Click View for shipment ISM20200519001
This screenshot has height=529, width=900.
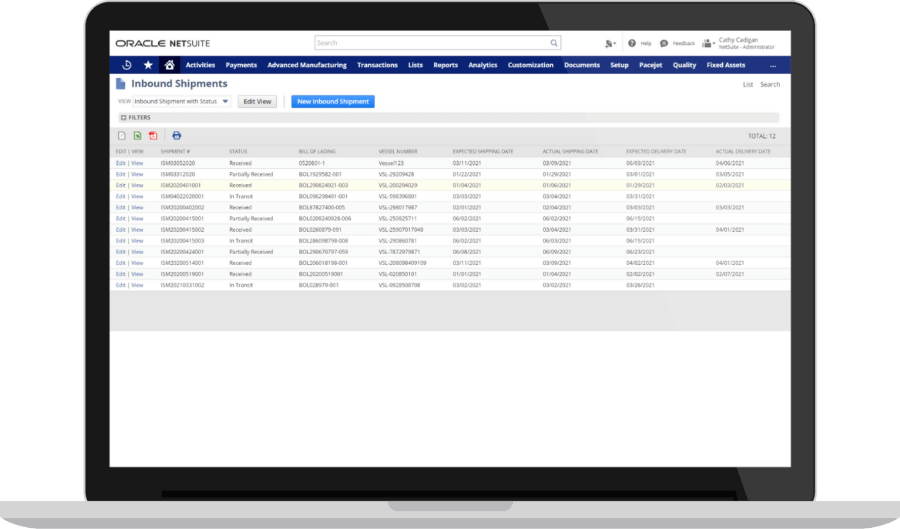click(137, 274)
